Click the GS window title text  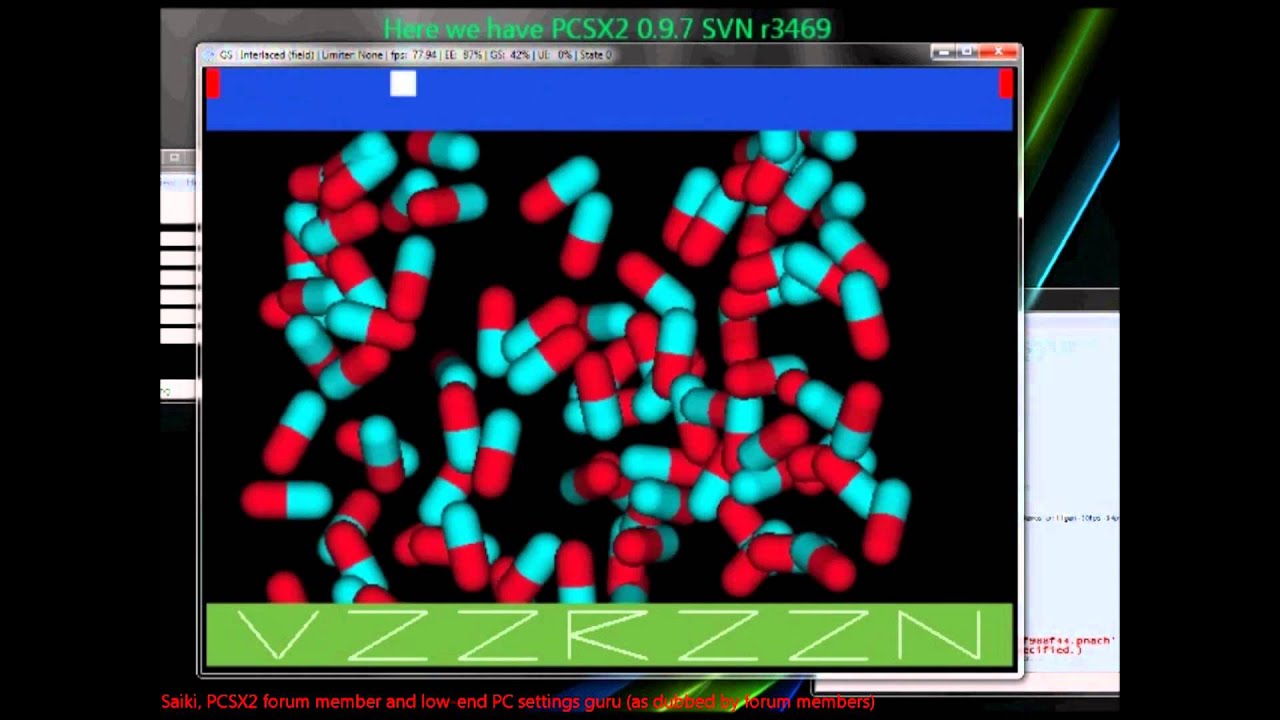point(415,55)
